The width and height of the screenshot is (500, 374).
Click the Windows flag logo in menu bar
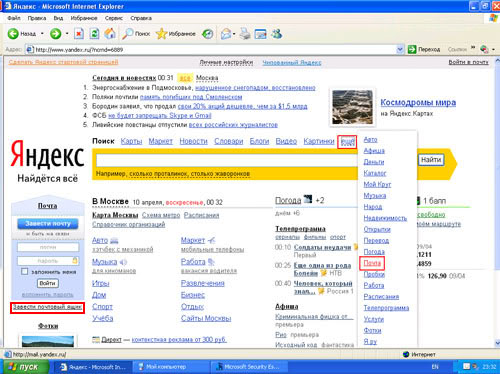point(493,18)
